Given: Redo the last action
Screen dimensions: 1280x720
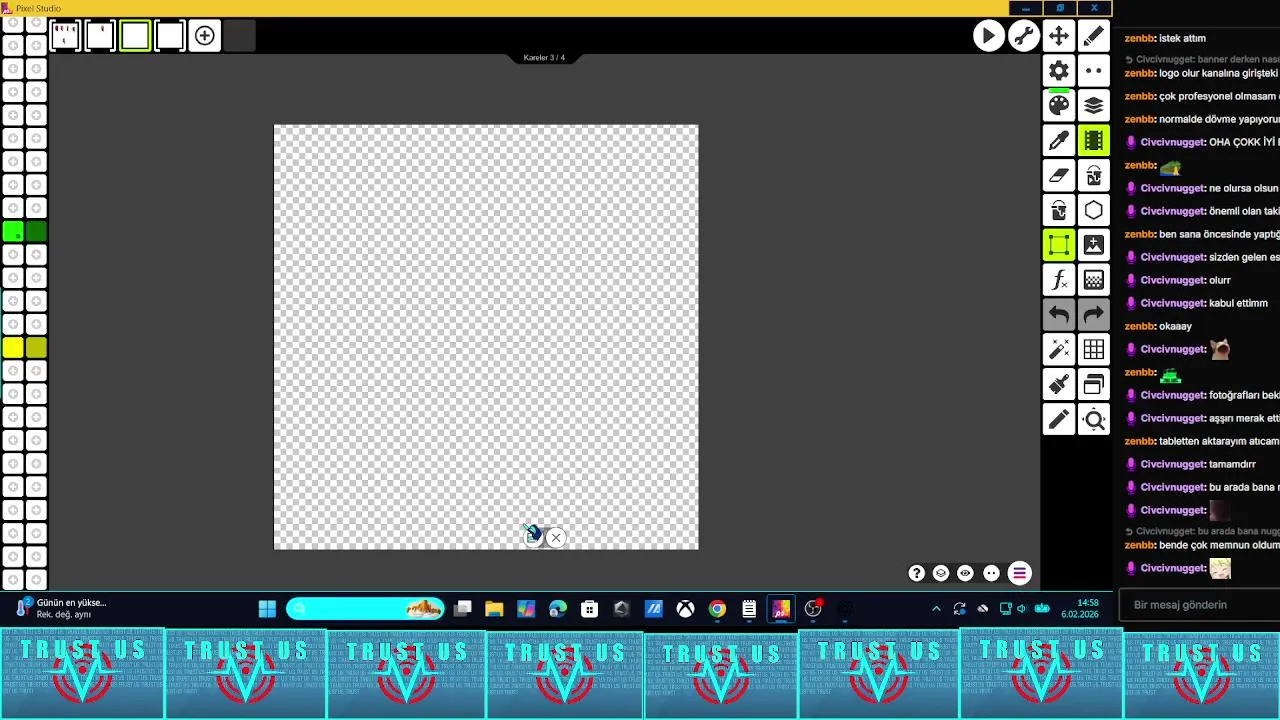Looking at the screenshot, I should (1094, 315).
